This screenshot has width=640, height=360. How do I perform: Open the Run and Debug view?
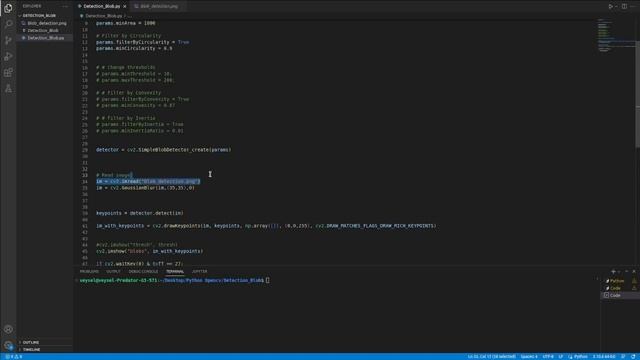pos(8,56)
